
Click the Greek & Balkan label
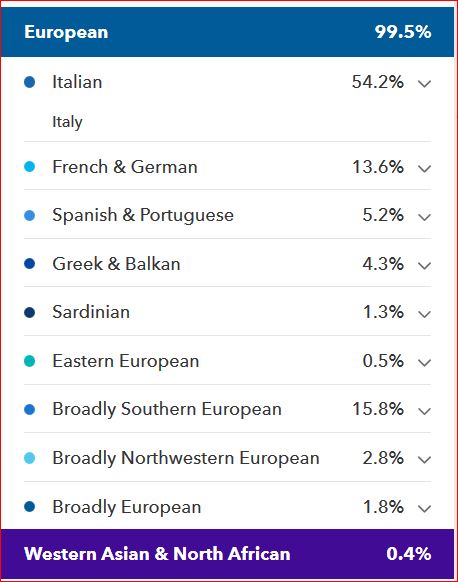[116, 264]
